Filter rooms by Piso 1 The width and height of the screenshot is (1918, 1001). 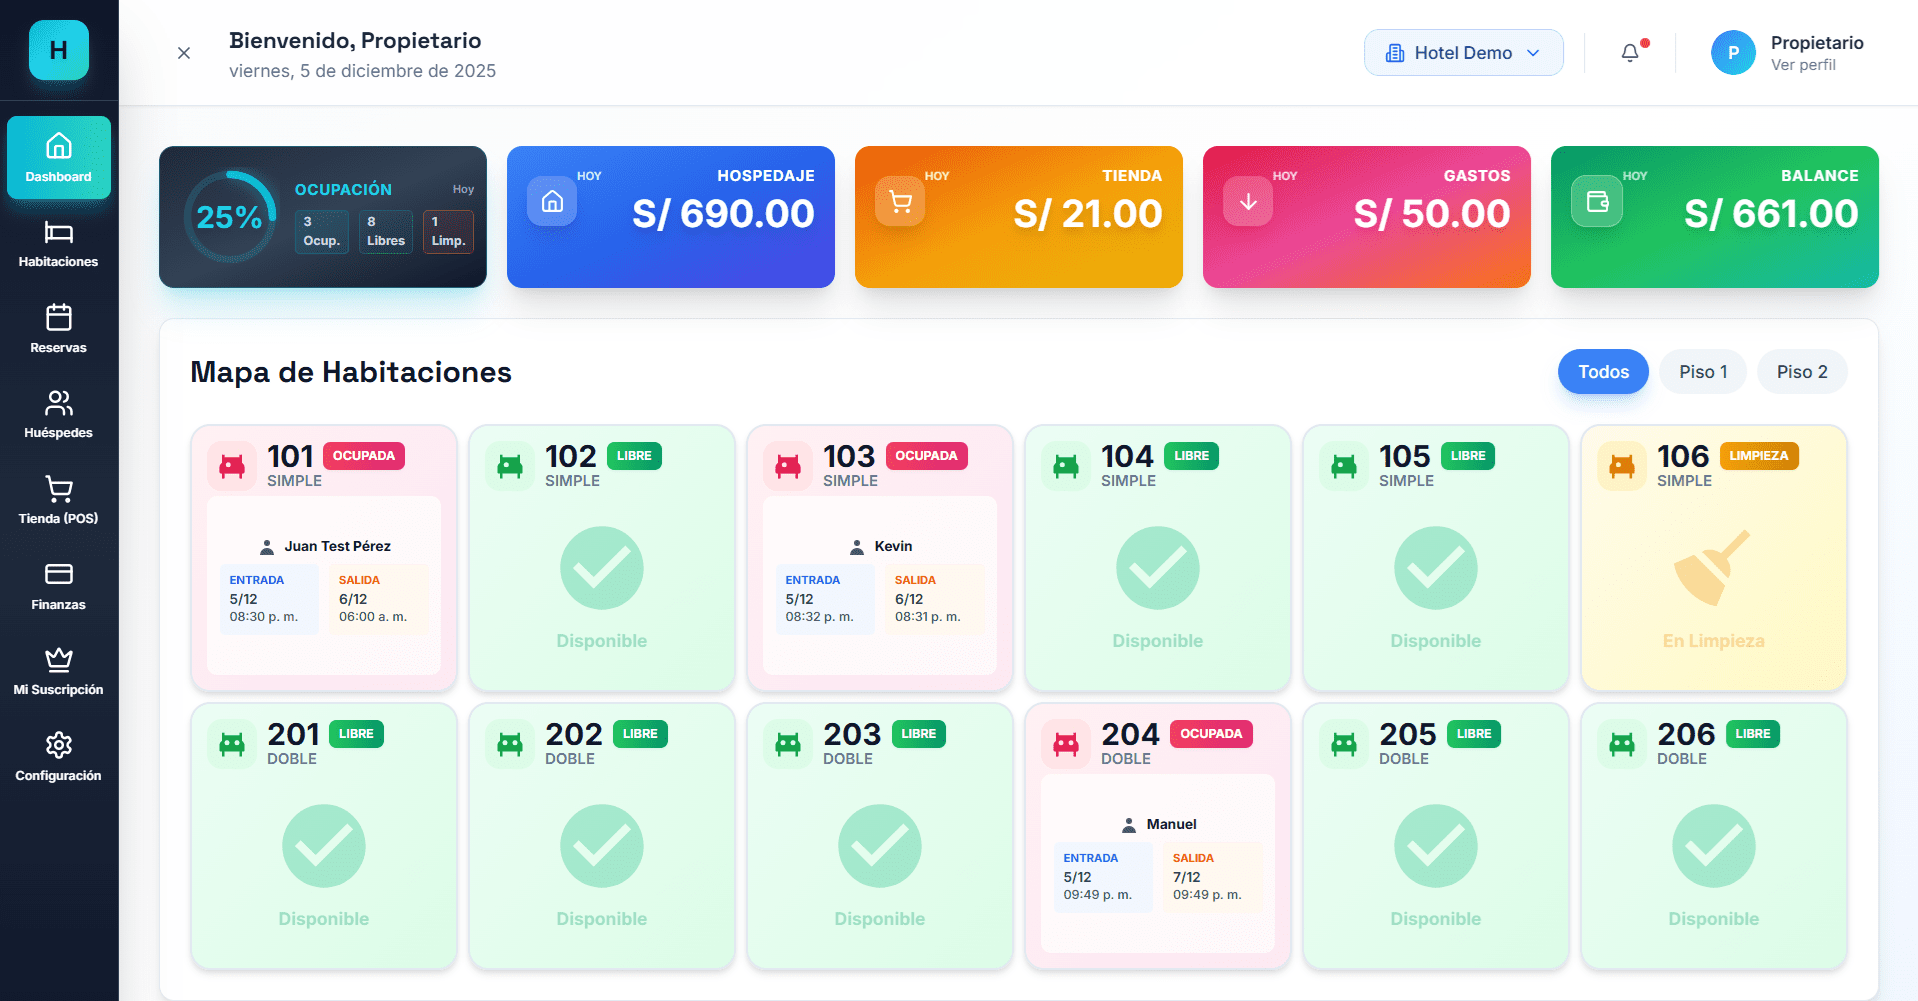coord(1702,372)
